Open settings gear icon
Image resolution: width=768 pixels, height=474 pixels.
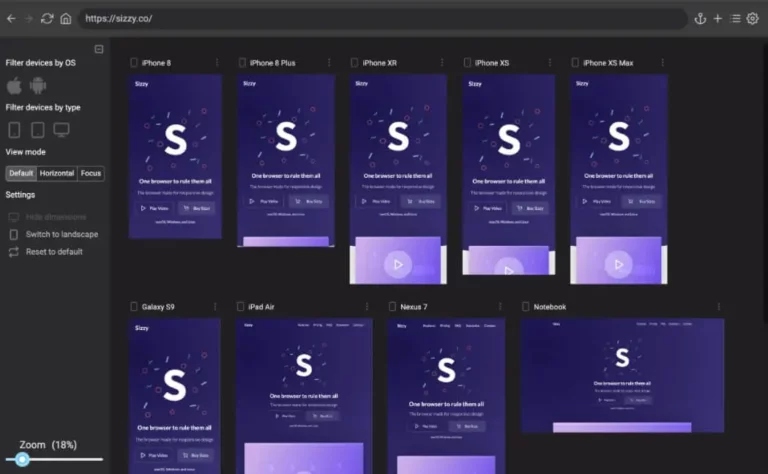[752, 19]
